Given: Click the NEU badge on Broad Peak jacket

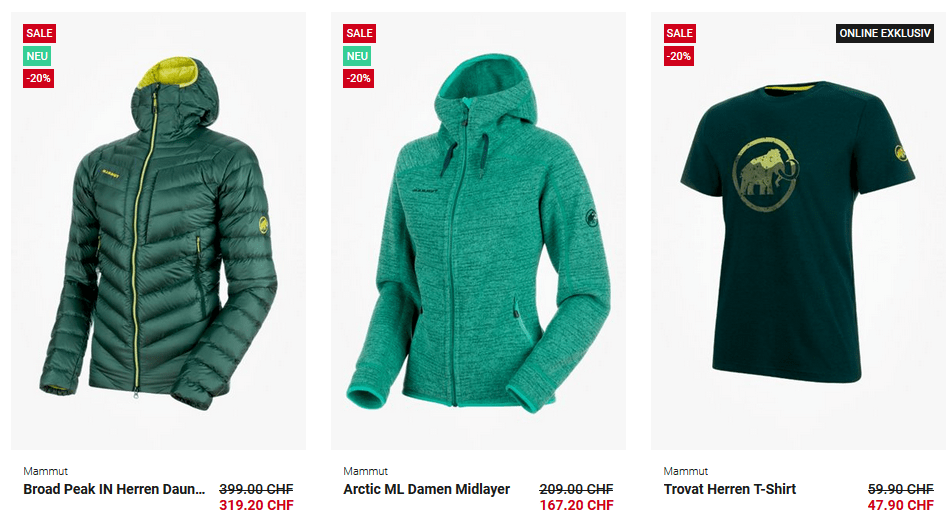Looking at the screenshot, I should pyautogui.click(x=37, y=56).
